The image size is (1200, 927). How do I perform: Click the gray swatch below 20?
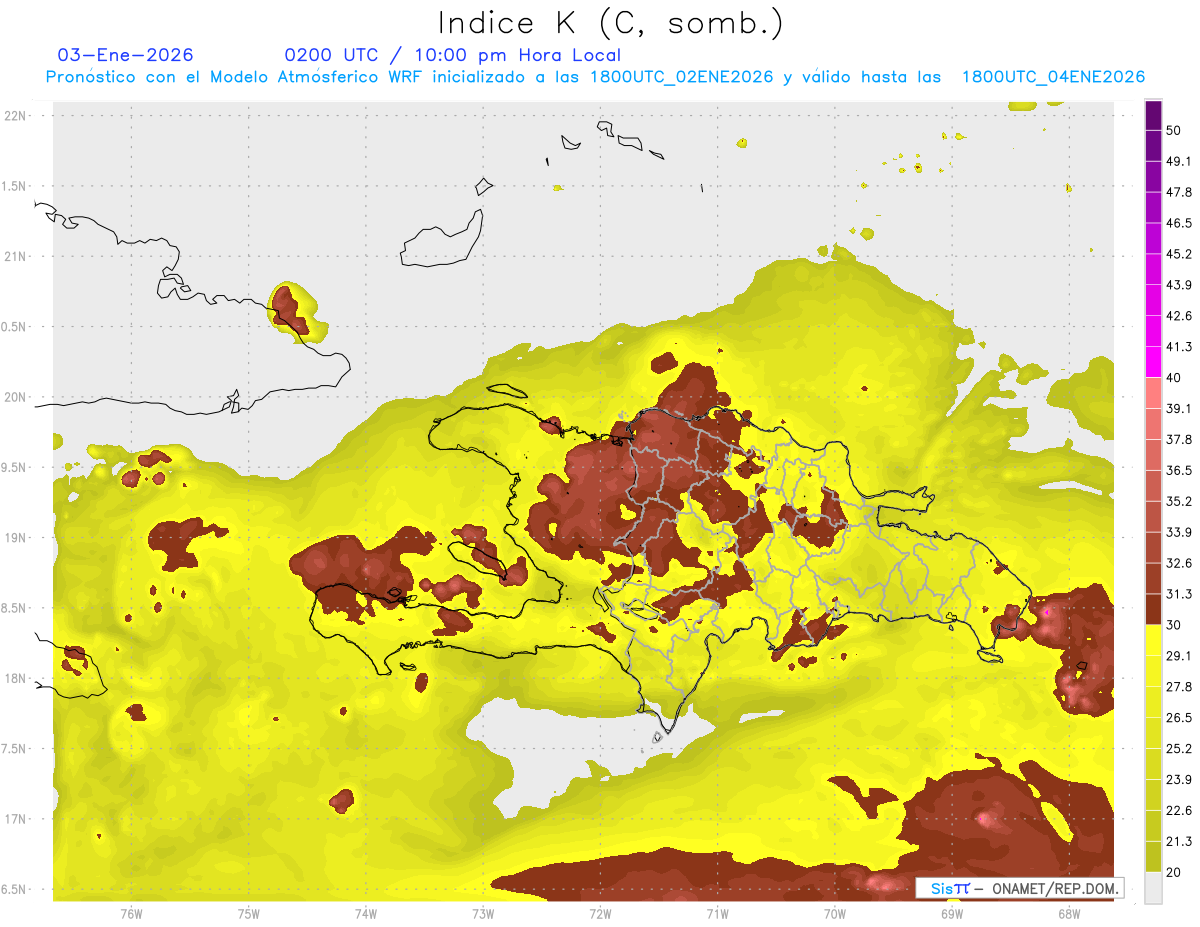(1153, 887)
